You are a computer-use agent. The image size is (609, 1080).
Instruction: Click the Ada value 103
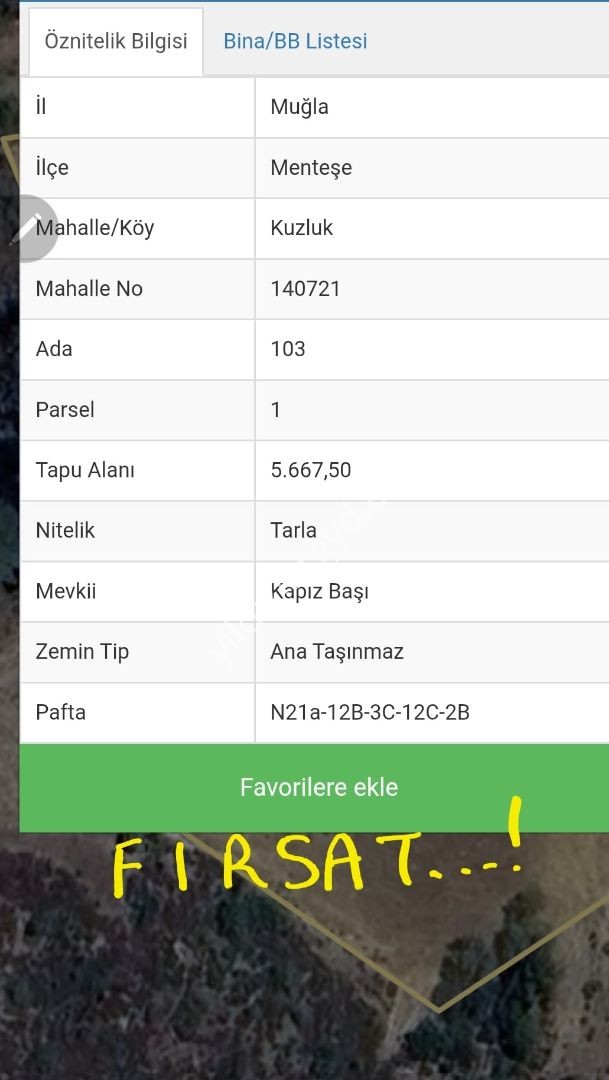click(x=288, y=349)
